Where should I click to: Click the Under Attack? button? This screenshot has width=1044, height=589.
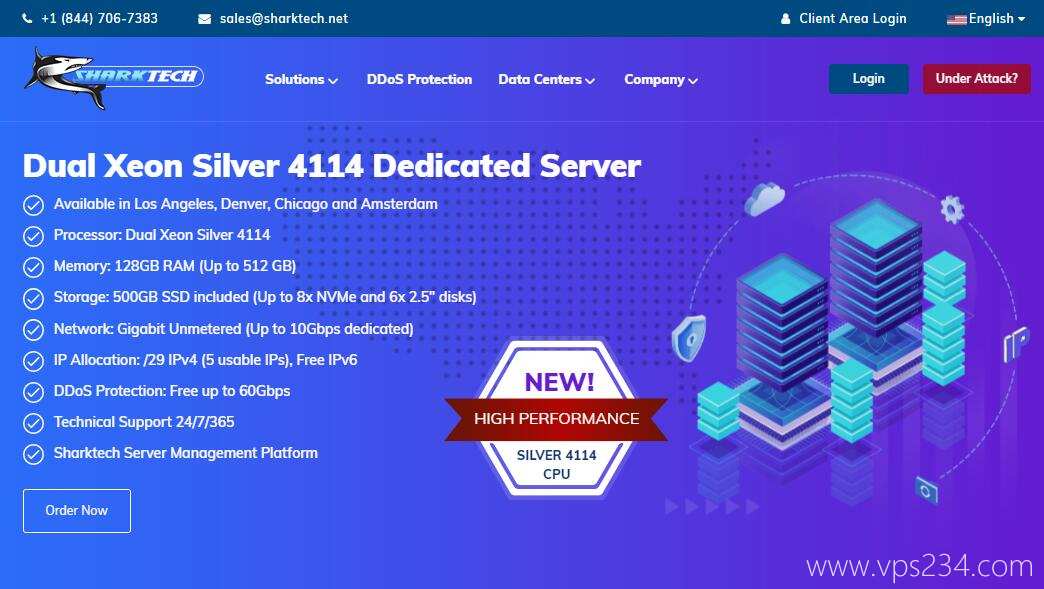point(977,79)
